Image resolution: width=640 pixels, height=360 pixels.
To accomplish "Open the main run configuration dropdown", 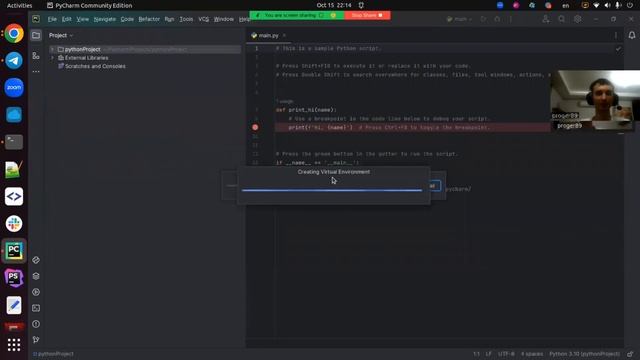I will pyautogui.click(x=460, y=19).
